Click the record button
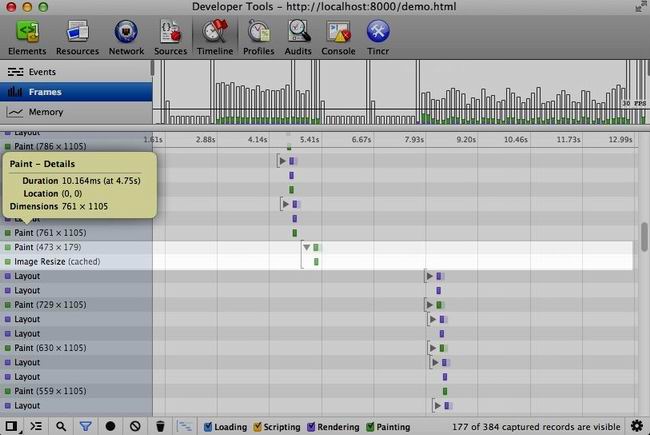This screenshot has width=650, height=435. point(110,426)
